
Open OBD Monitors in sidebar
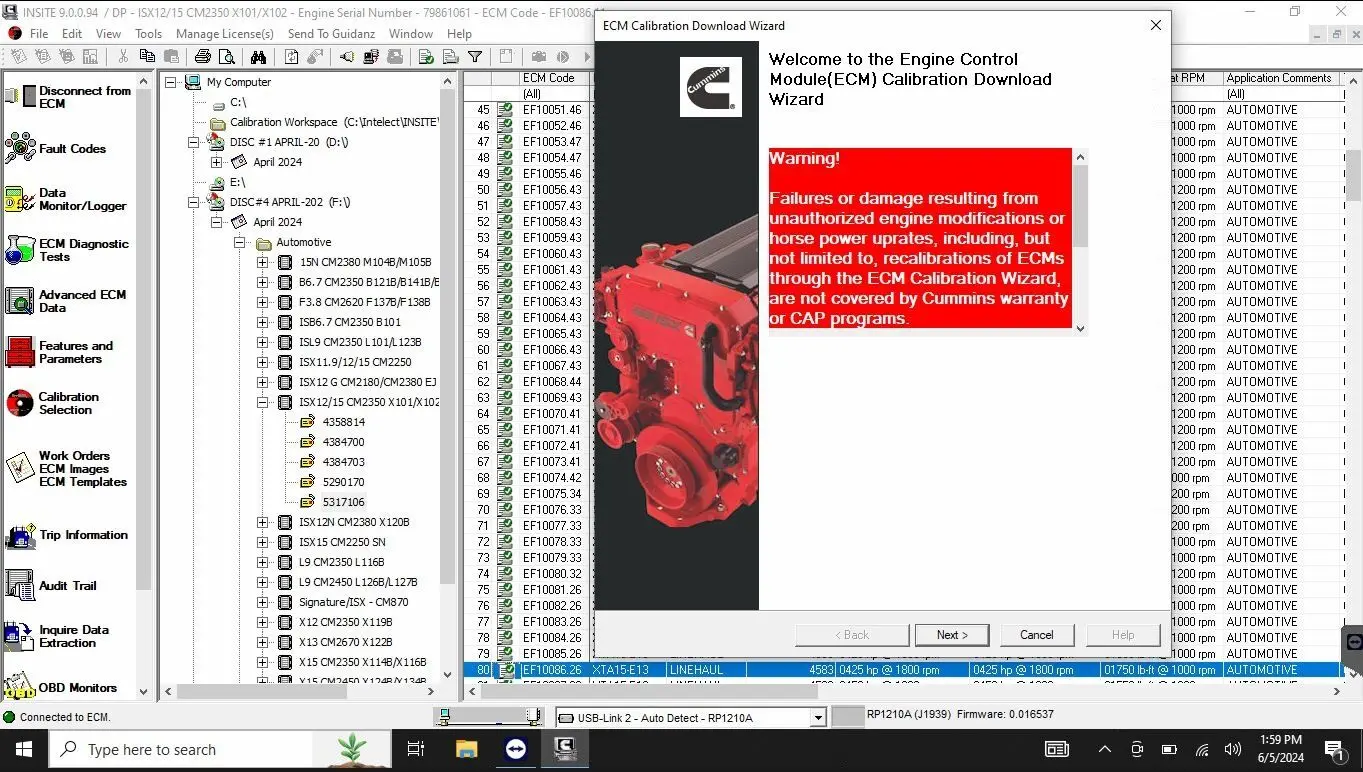click(61, 688)
